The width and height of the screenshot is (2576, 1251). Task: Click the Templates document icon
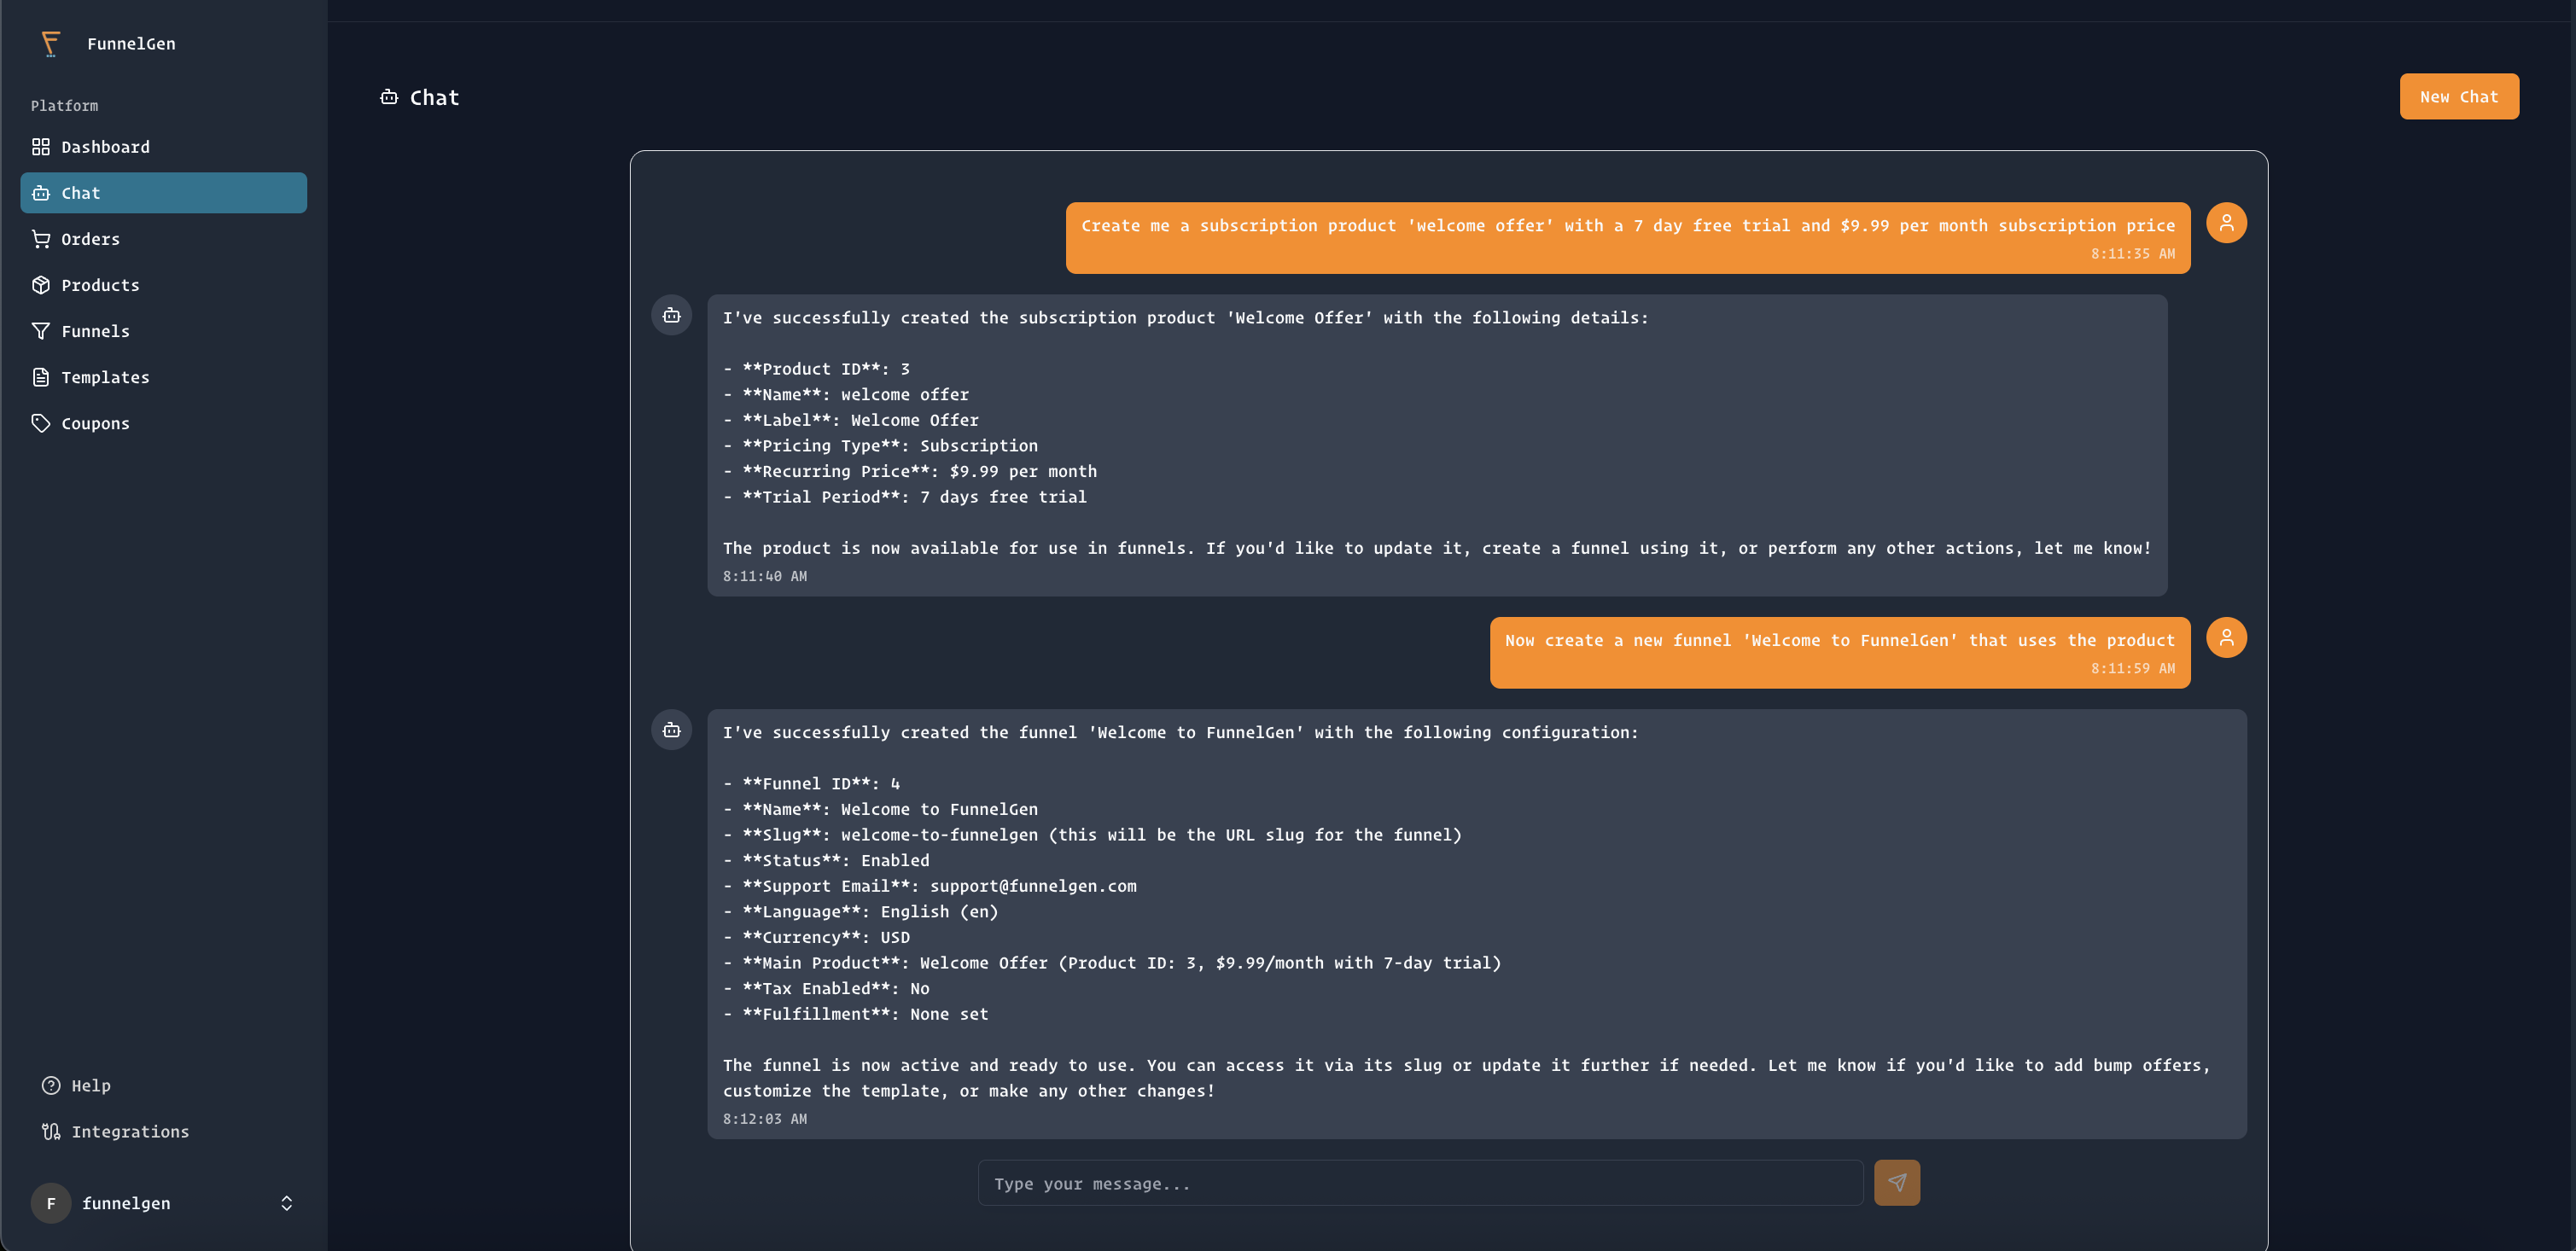tap(41, 377)
